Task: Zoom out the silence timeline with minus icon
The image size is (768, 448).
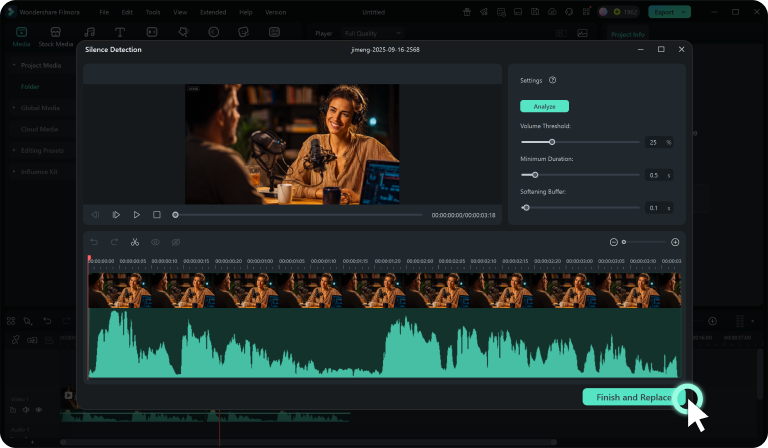Action: pyautogui.click(x=613, y=242)
